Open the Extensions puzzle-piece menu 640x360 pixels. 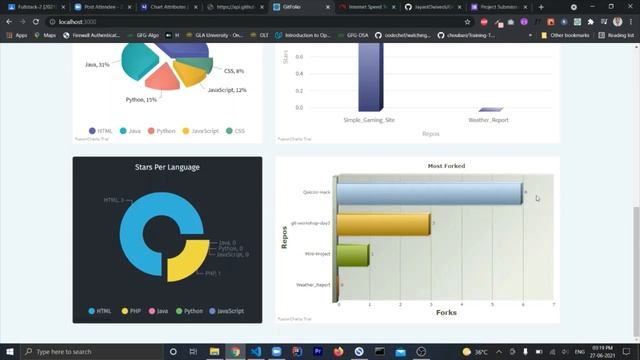[590, 22]
